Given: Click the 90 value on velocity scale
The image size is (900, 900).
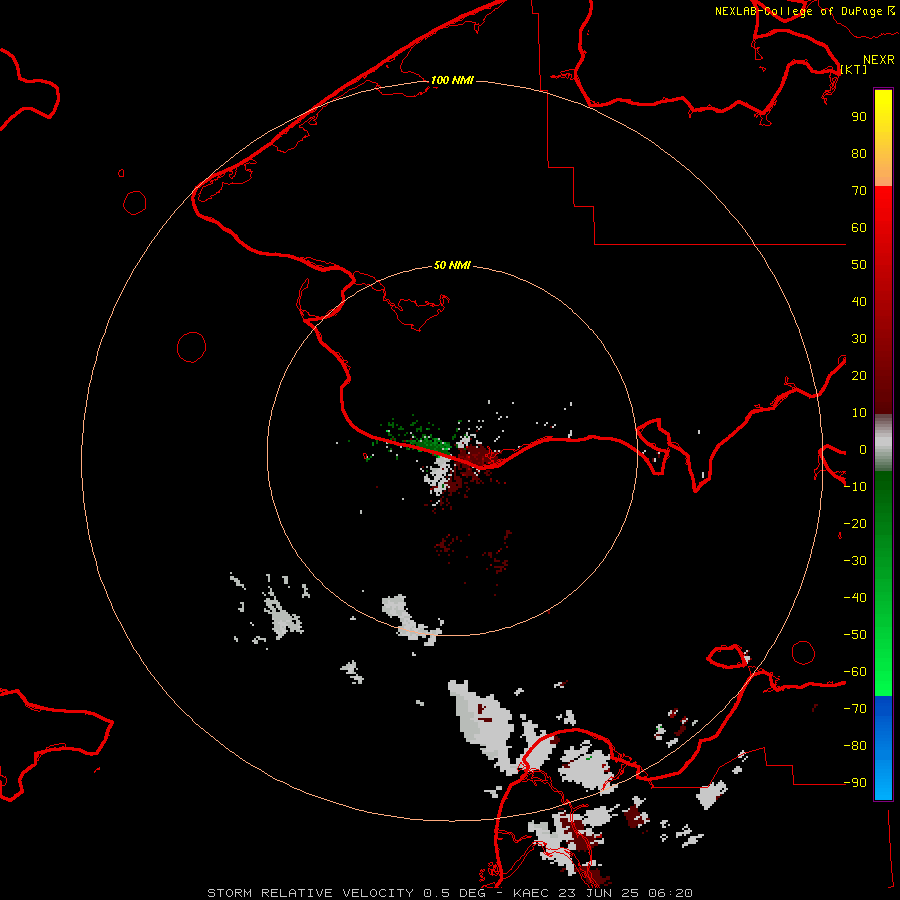Looking at the screenshot, I should pyautogui.click(x=859, y=117).
